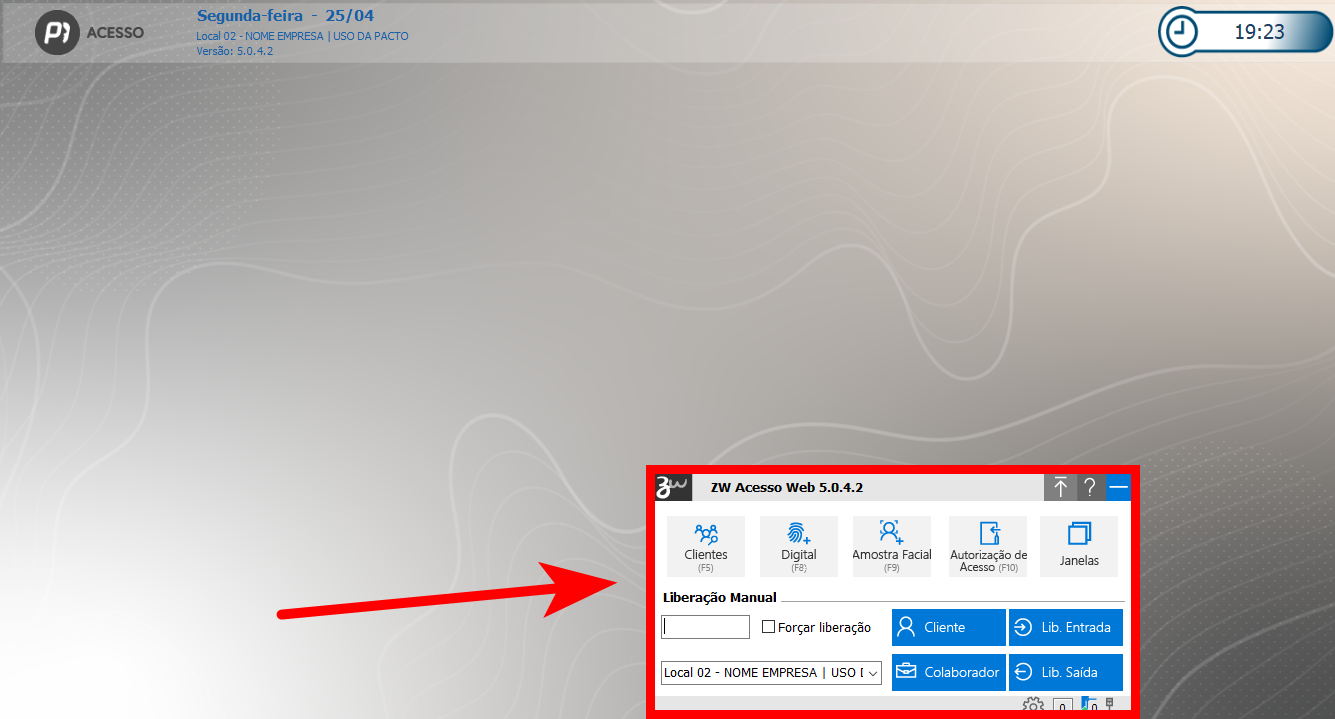The width and height of the screenshot is (1335, 719).
Task: Open help with the question mark icon
Action: (x=1090, y=488)
